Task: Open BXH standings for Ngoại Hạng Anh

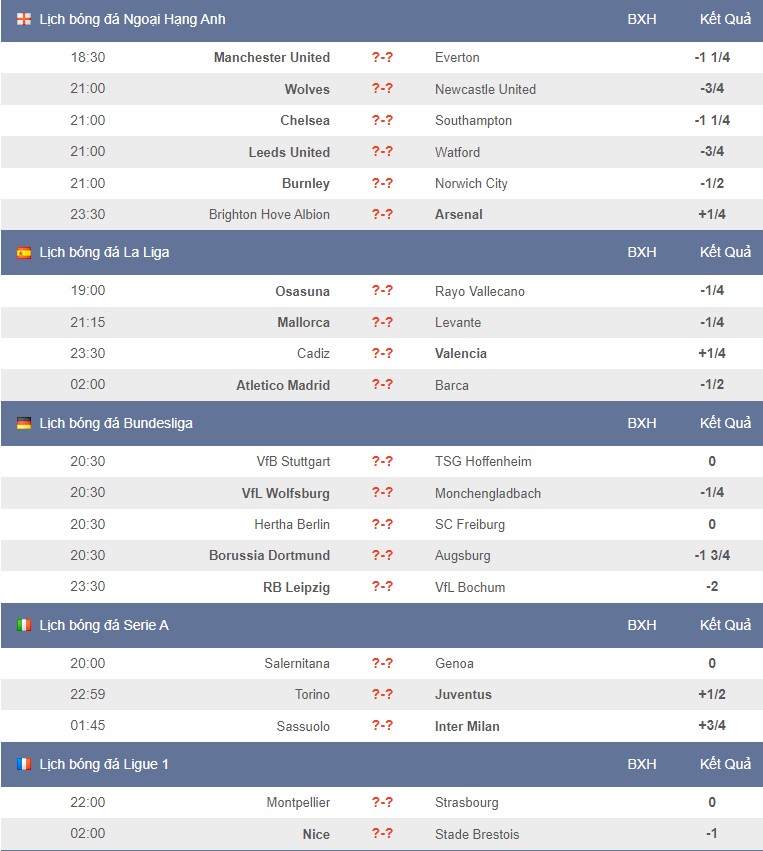Action: click(641, 20)
